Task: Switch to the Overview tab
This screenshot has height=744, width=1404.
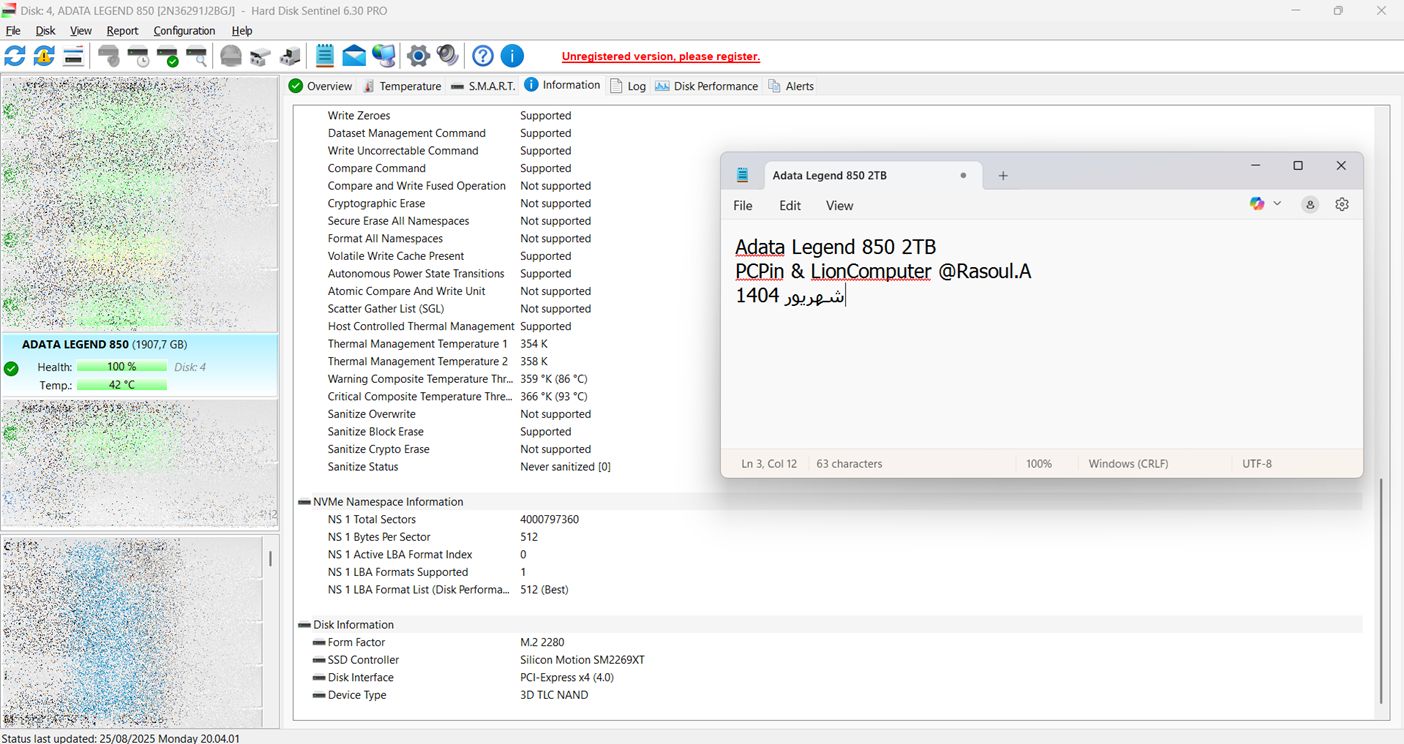Action: 320,86
